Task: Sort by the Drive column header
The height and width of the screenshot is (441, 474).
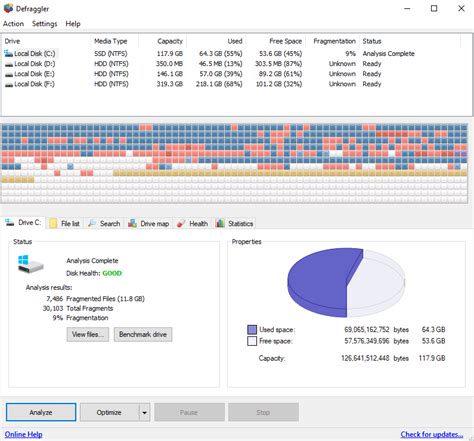Action: click(x=46, y=41)
